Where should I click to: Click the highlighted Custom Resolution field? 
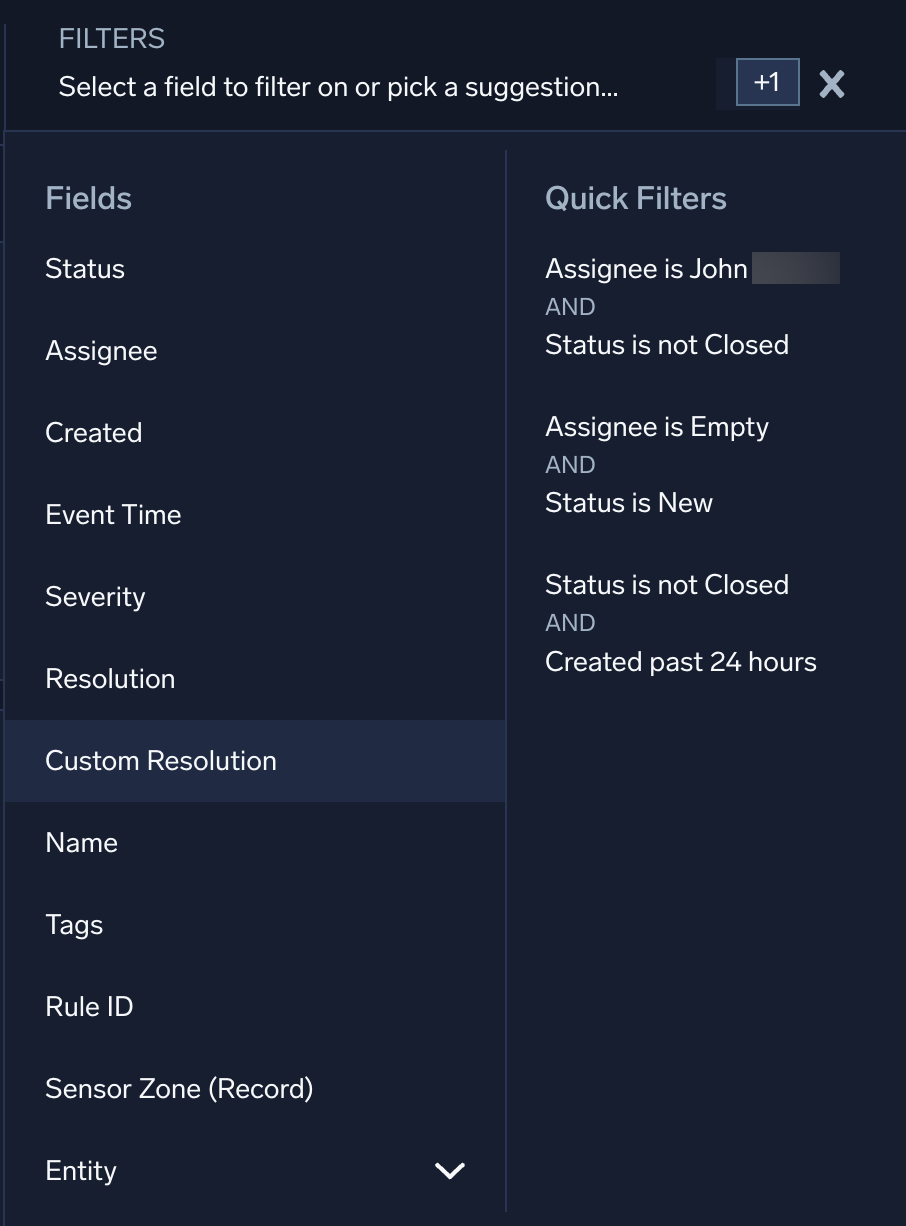pos(161,760)
